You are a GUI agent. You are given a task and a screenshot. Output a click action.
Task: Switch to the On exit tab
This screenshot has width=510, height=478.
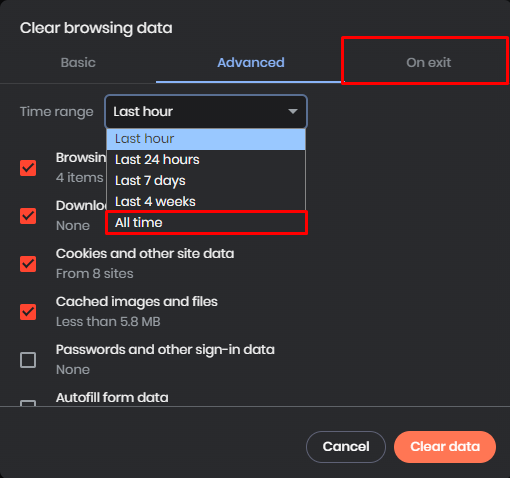click(428, 63)
